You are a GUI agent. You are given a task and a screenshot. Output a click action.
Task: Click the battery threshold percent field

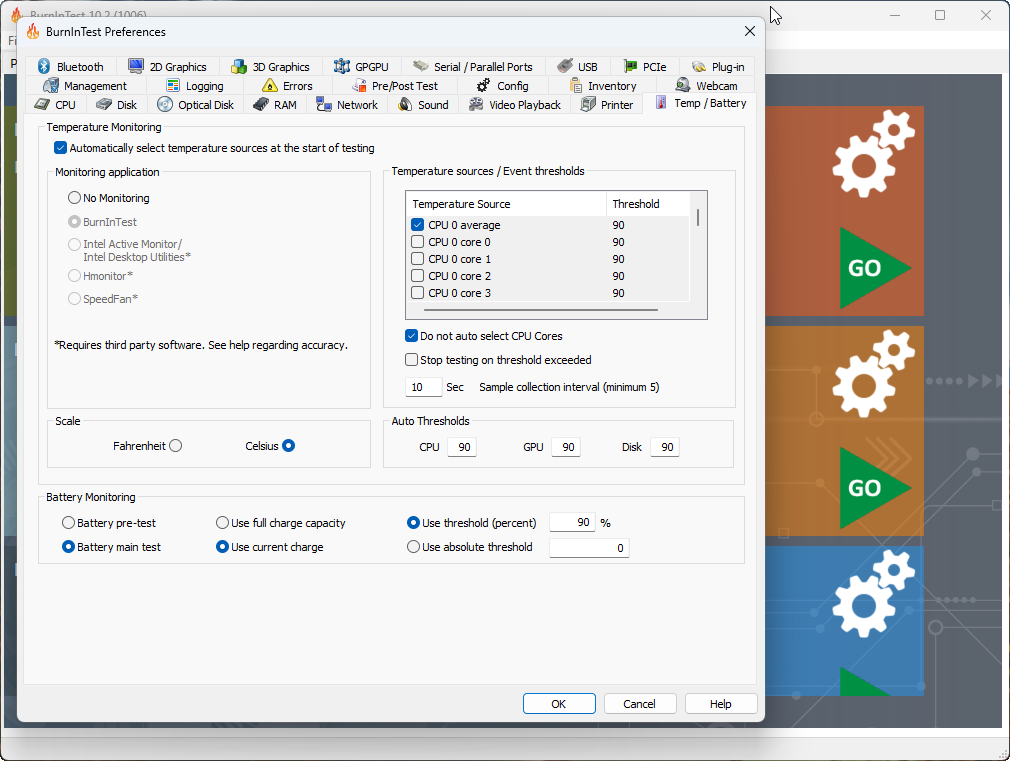click(x=572, y=522)
